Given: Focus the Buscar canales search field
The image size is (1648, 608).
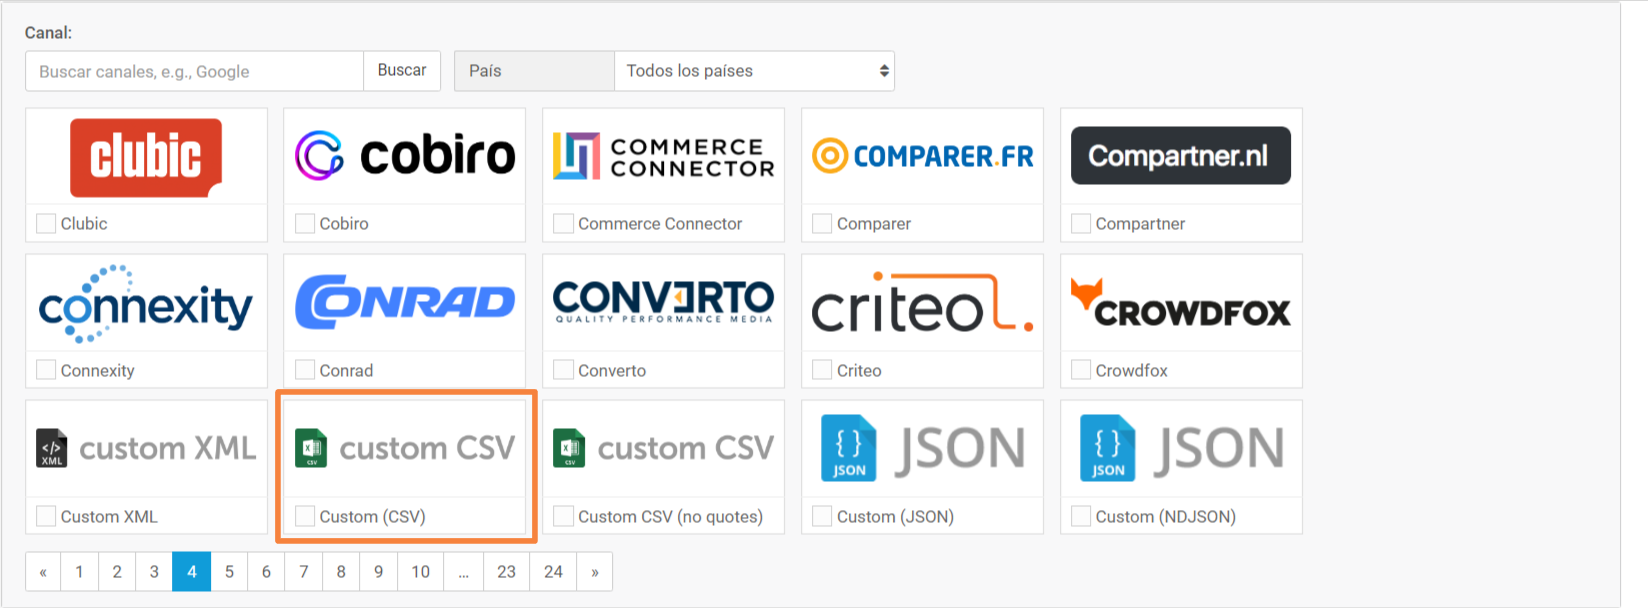Looking at the screenshot, I should point(194,71).
